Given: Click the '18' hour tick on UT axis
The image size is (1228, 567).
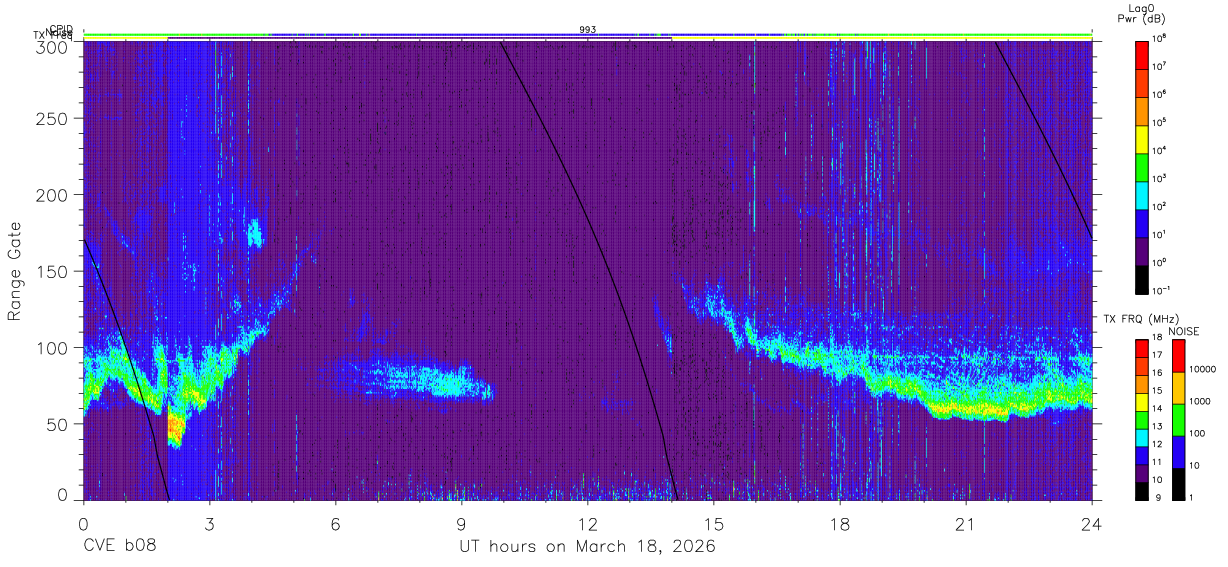Looking at the screenshot, I should 840,524.
